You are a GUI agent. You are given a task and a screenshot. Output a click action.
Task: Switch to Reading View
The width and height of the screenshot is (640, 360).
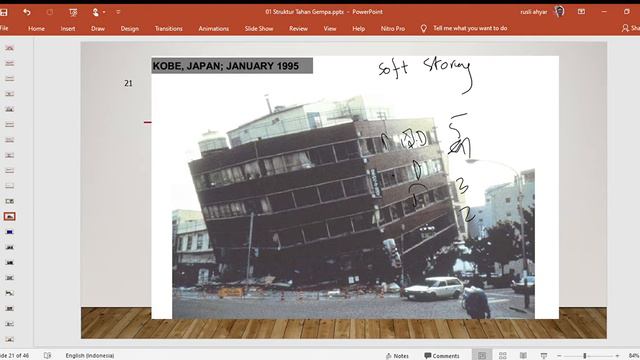pyautogui.click(x=523, y=356)
